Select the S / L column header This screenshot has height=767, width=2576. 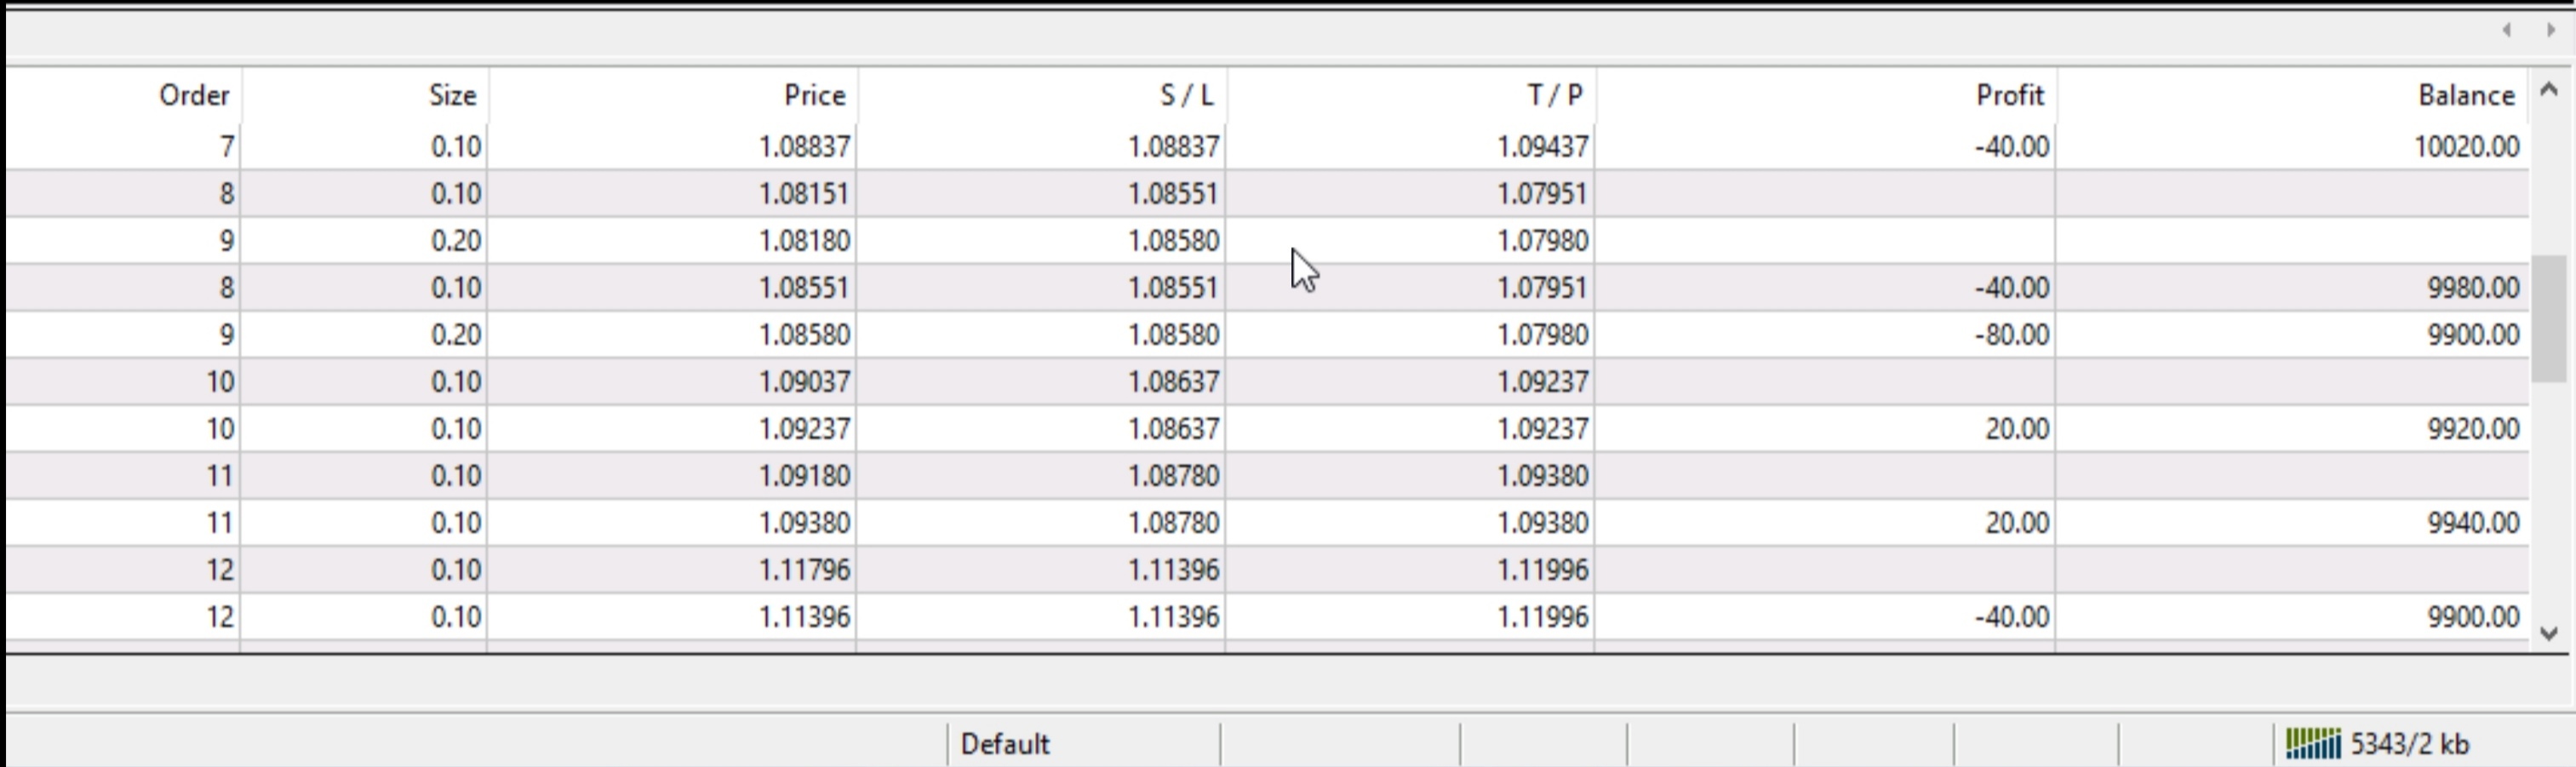(1186, 95)
